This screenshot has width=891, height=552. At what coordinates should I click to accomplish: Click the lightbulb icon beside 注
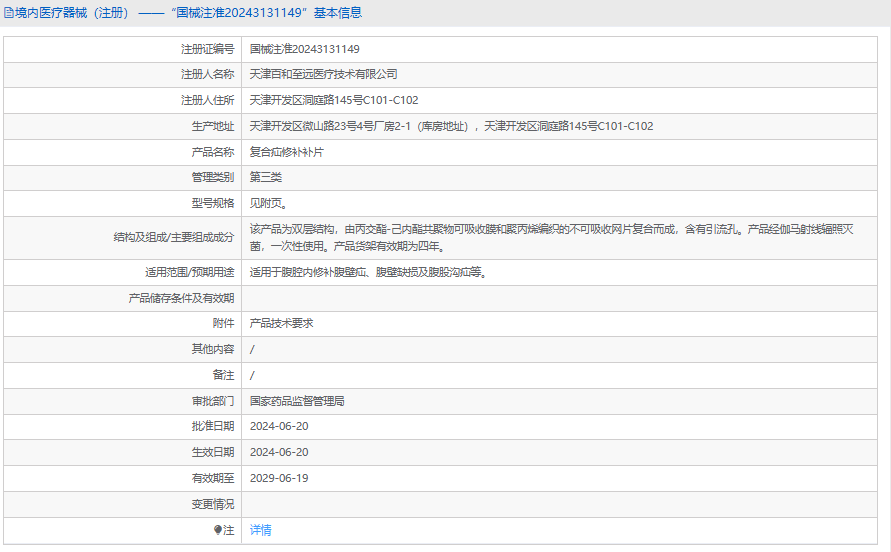pos(218,530)
